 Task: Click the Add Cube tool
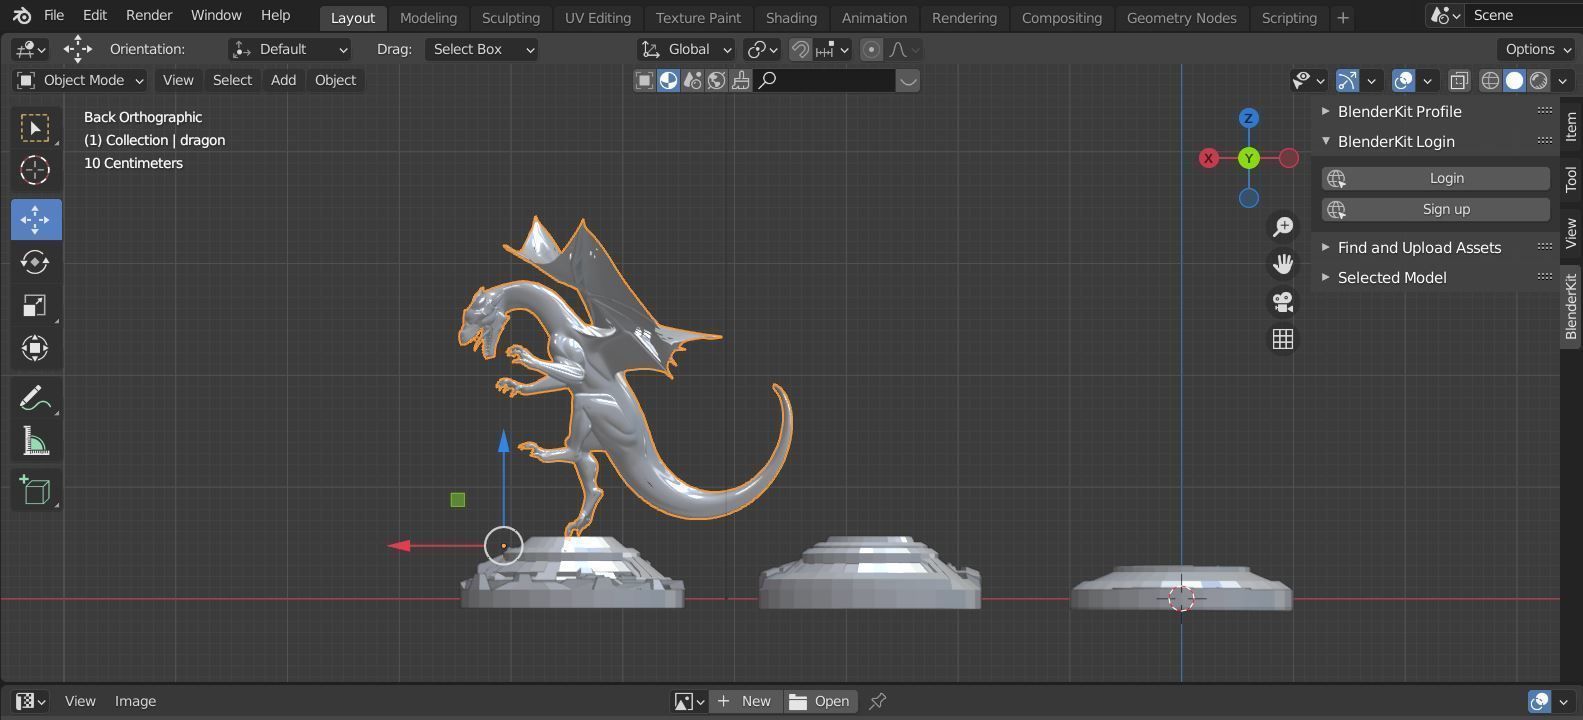point(35,490)
